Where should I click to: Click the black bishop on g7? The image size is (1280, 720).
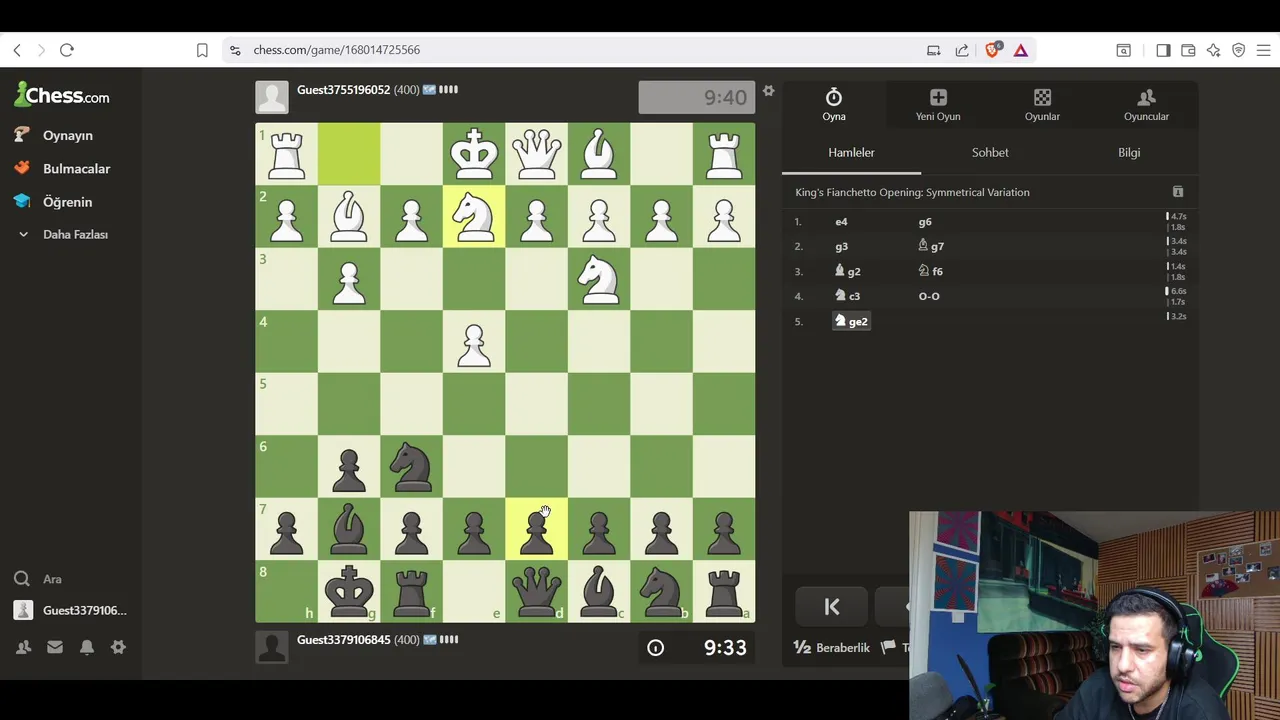click(x=349, y=529)
